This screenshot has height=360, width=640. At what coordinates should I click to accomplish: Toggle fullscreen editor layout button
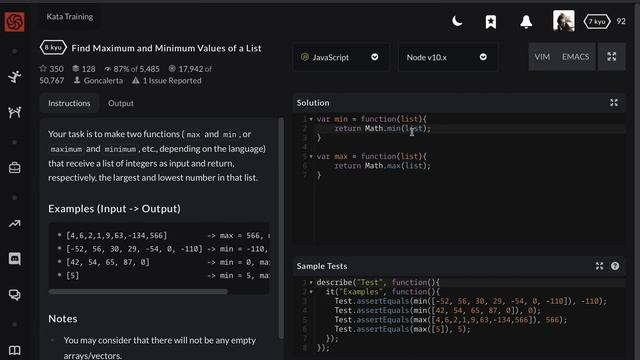click(x=611, y=57)
